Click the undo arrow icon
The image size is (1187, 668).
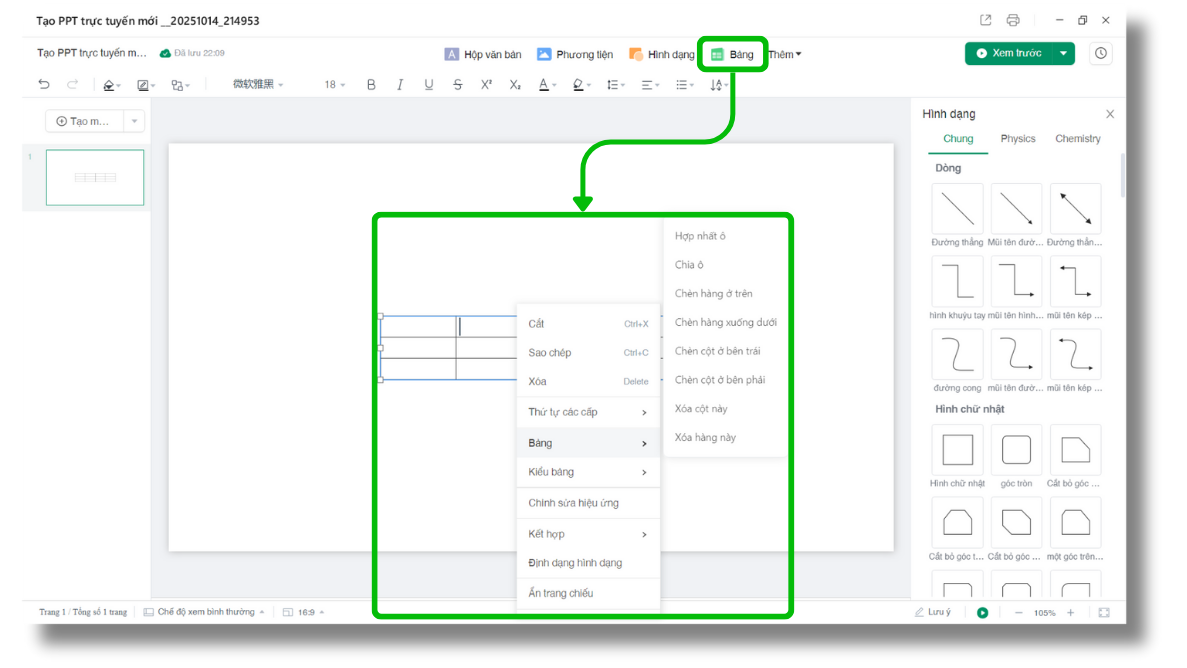pyautogui.click(x=44, y=85)
